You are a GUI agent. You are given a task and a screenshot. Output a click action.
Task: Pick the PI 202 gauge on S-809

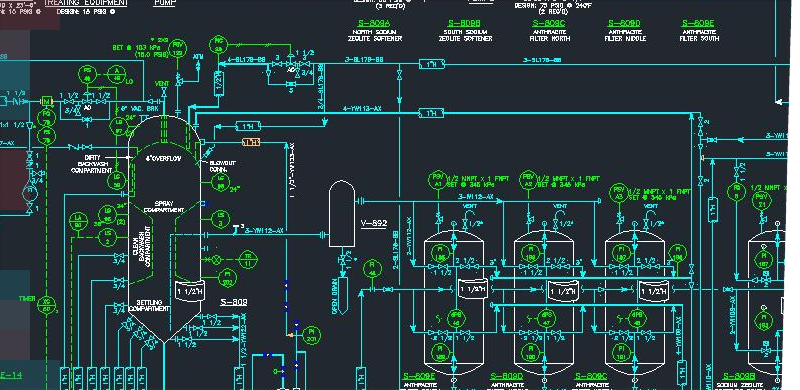point(228,278)
